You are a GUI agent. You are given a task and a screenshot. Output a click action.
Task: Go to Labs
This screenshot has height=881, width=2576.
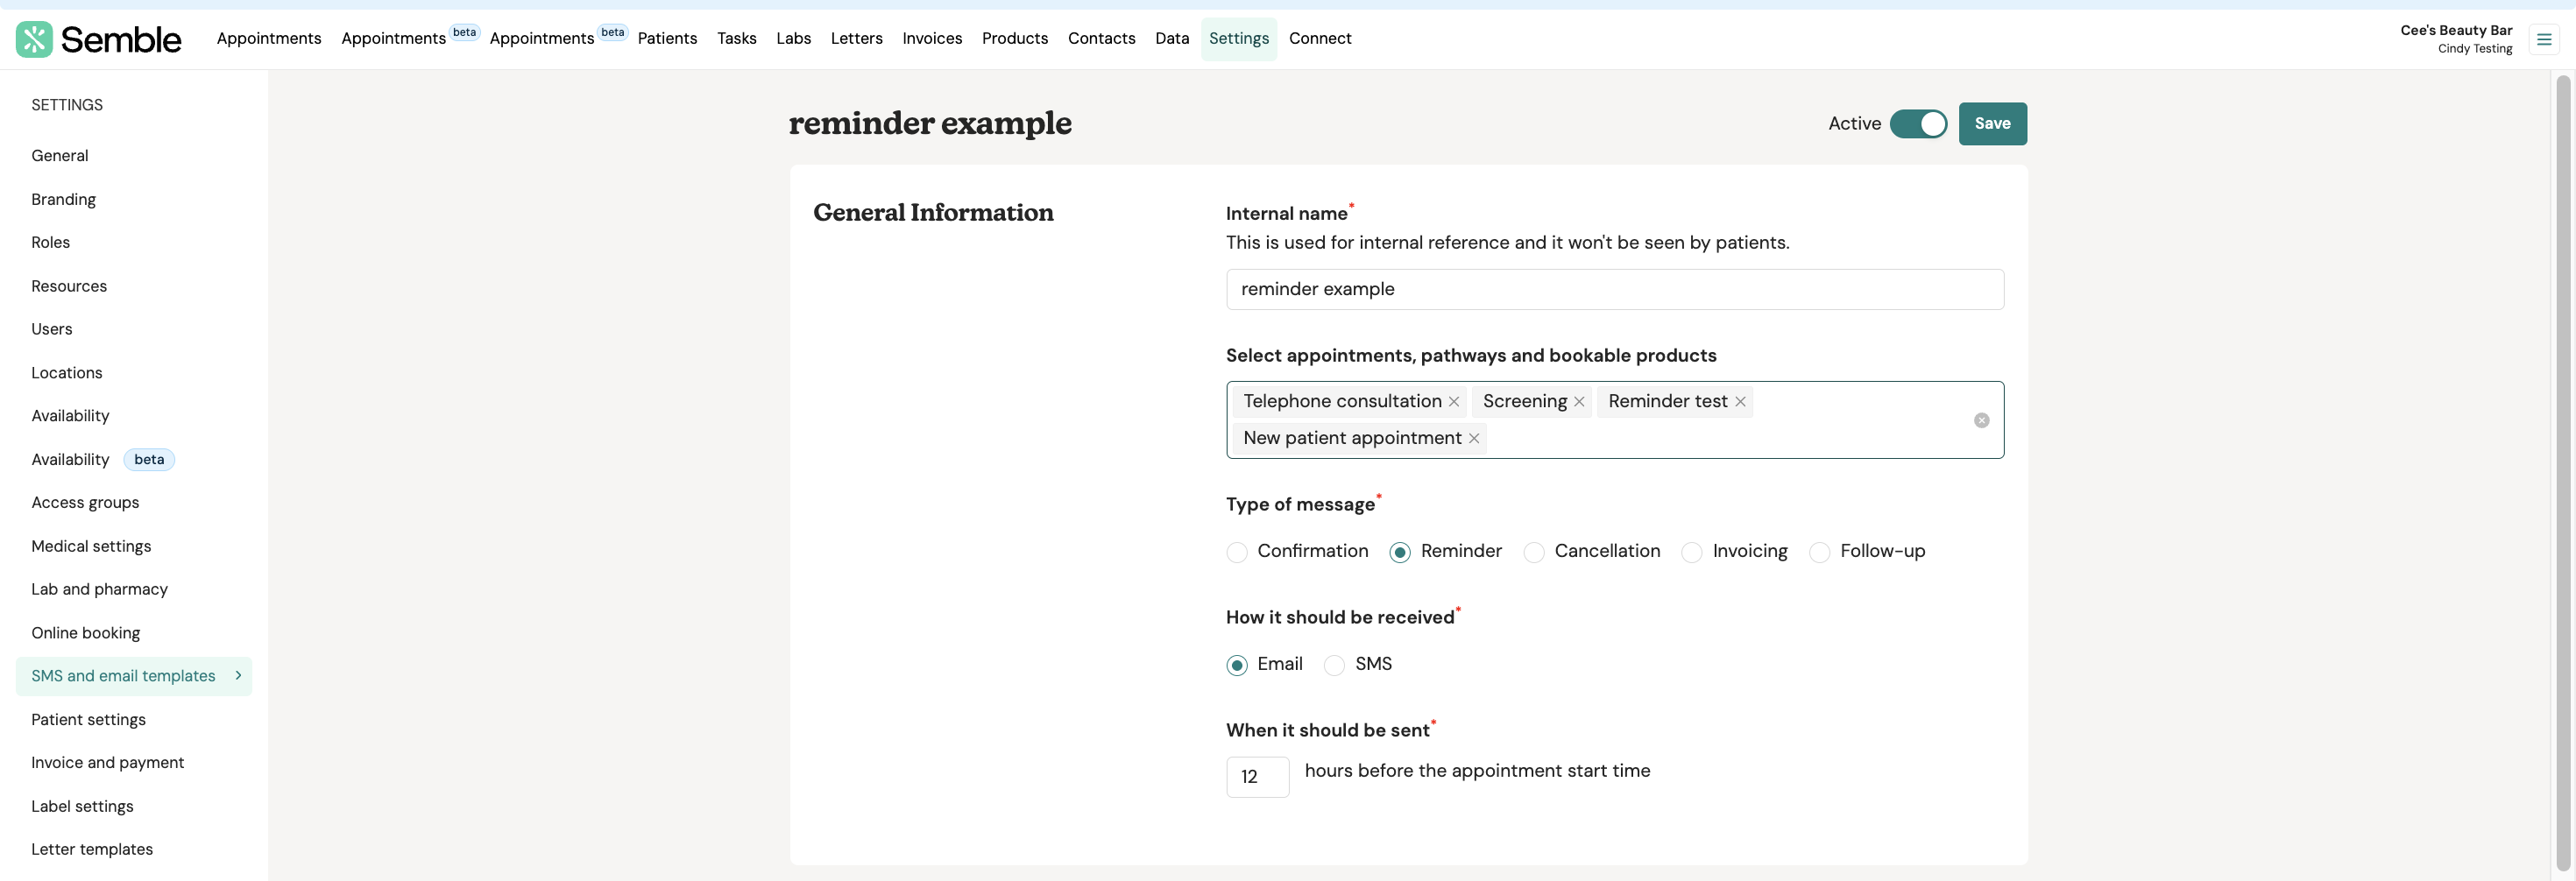tap(793, 39)
